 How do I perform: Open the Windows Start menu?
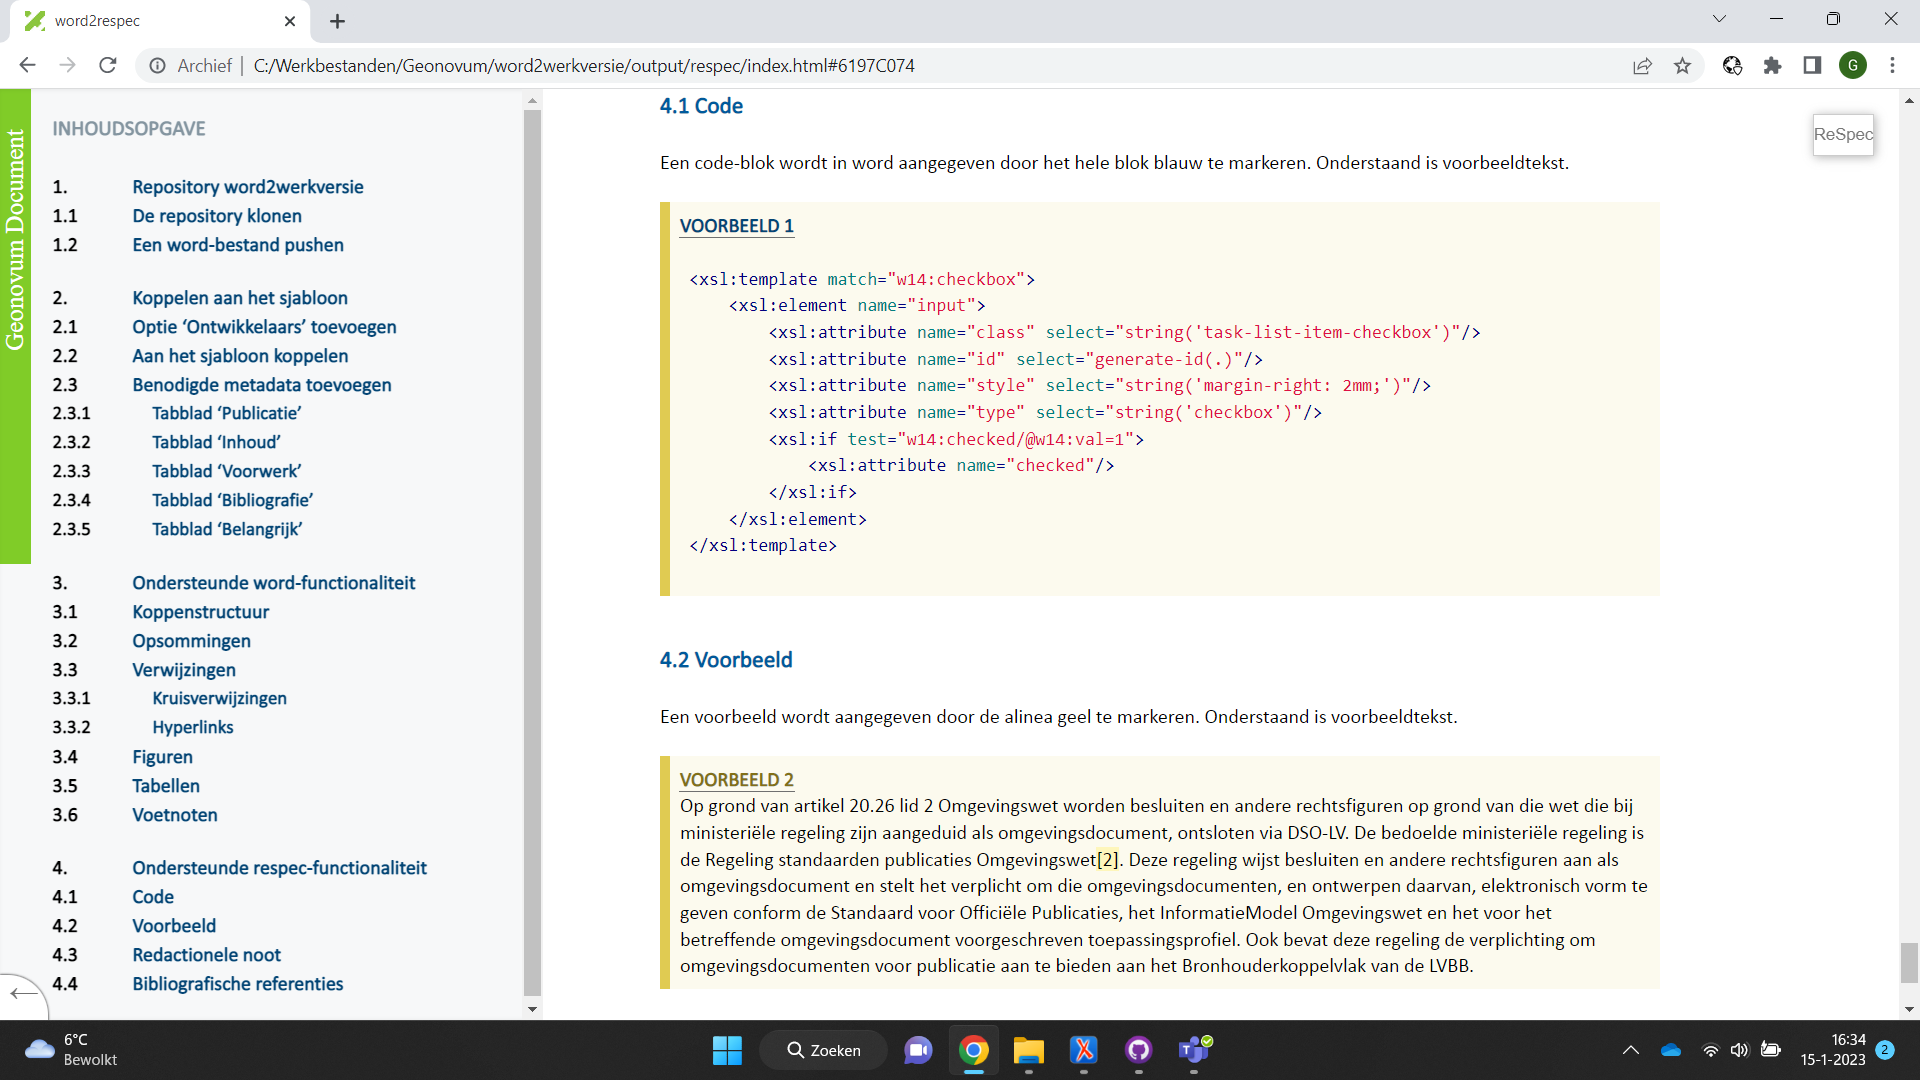[x=727, y=1050]
